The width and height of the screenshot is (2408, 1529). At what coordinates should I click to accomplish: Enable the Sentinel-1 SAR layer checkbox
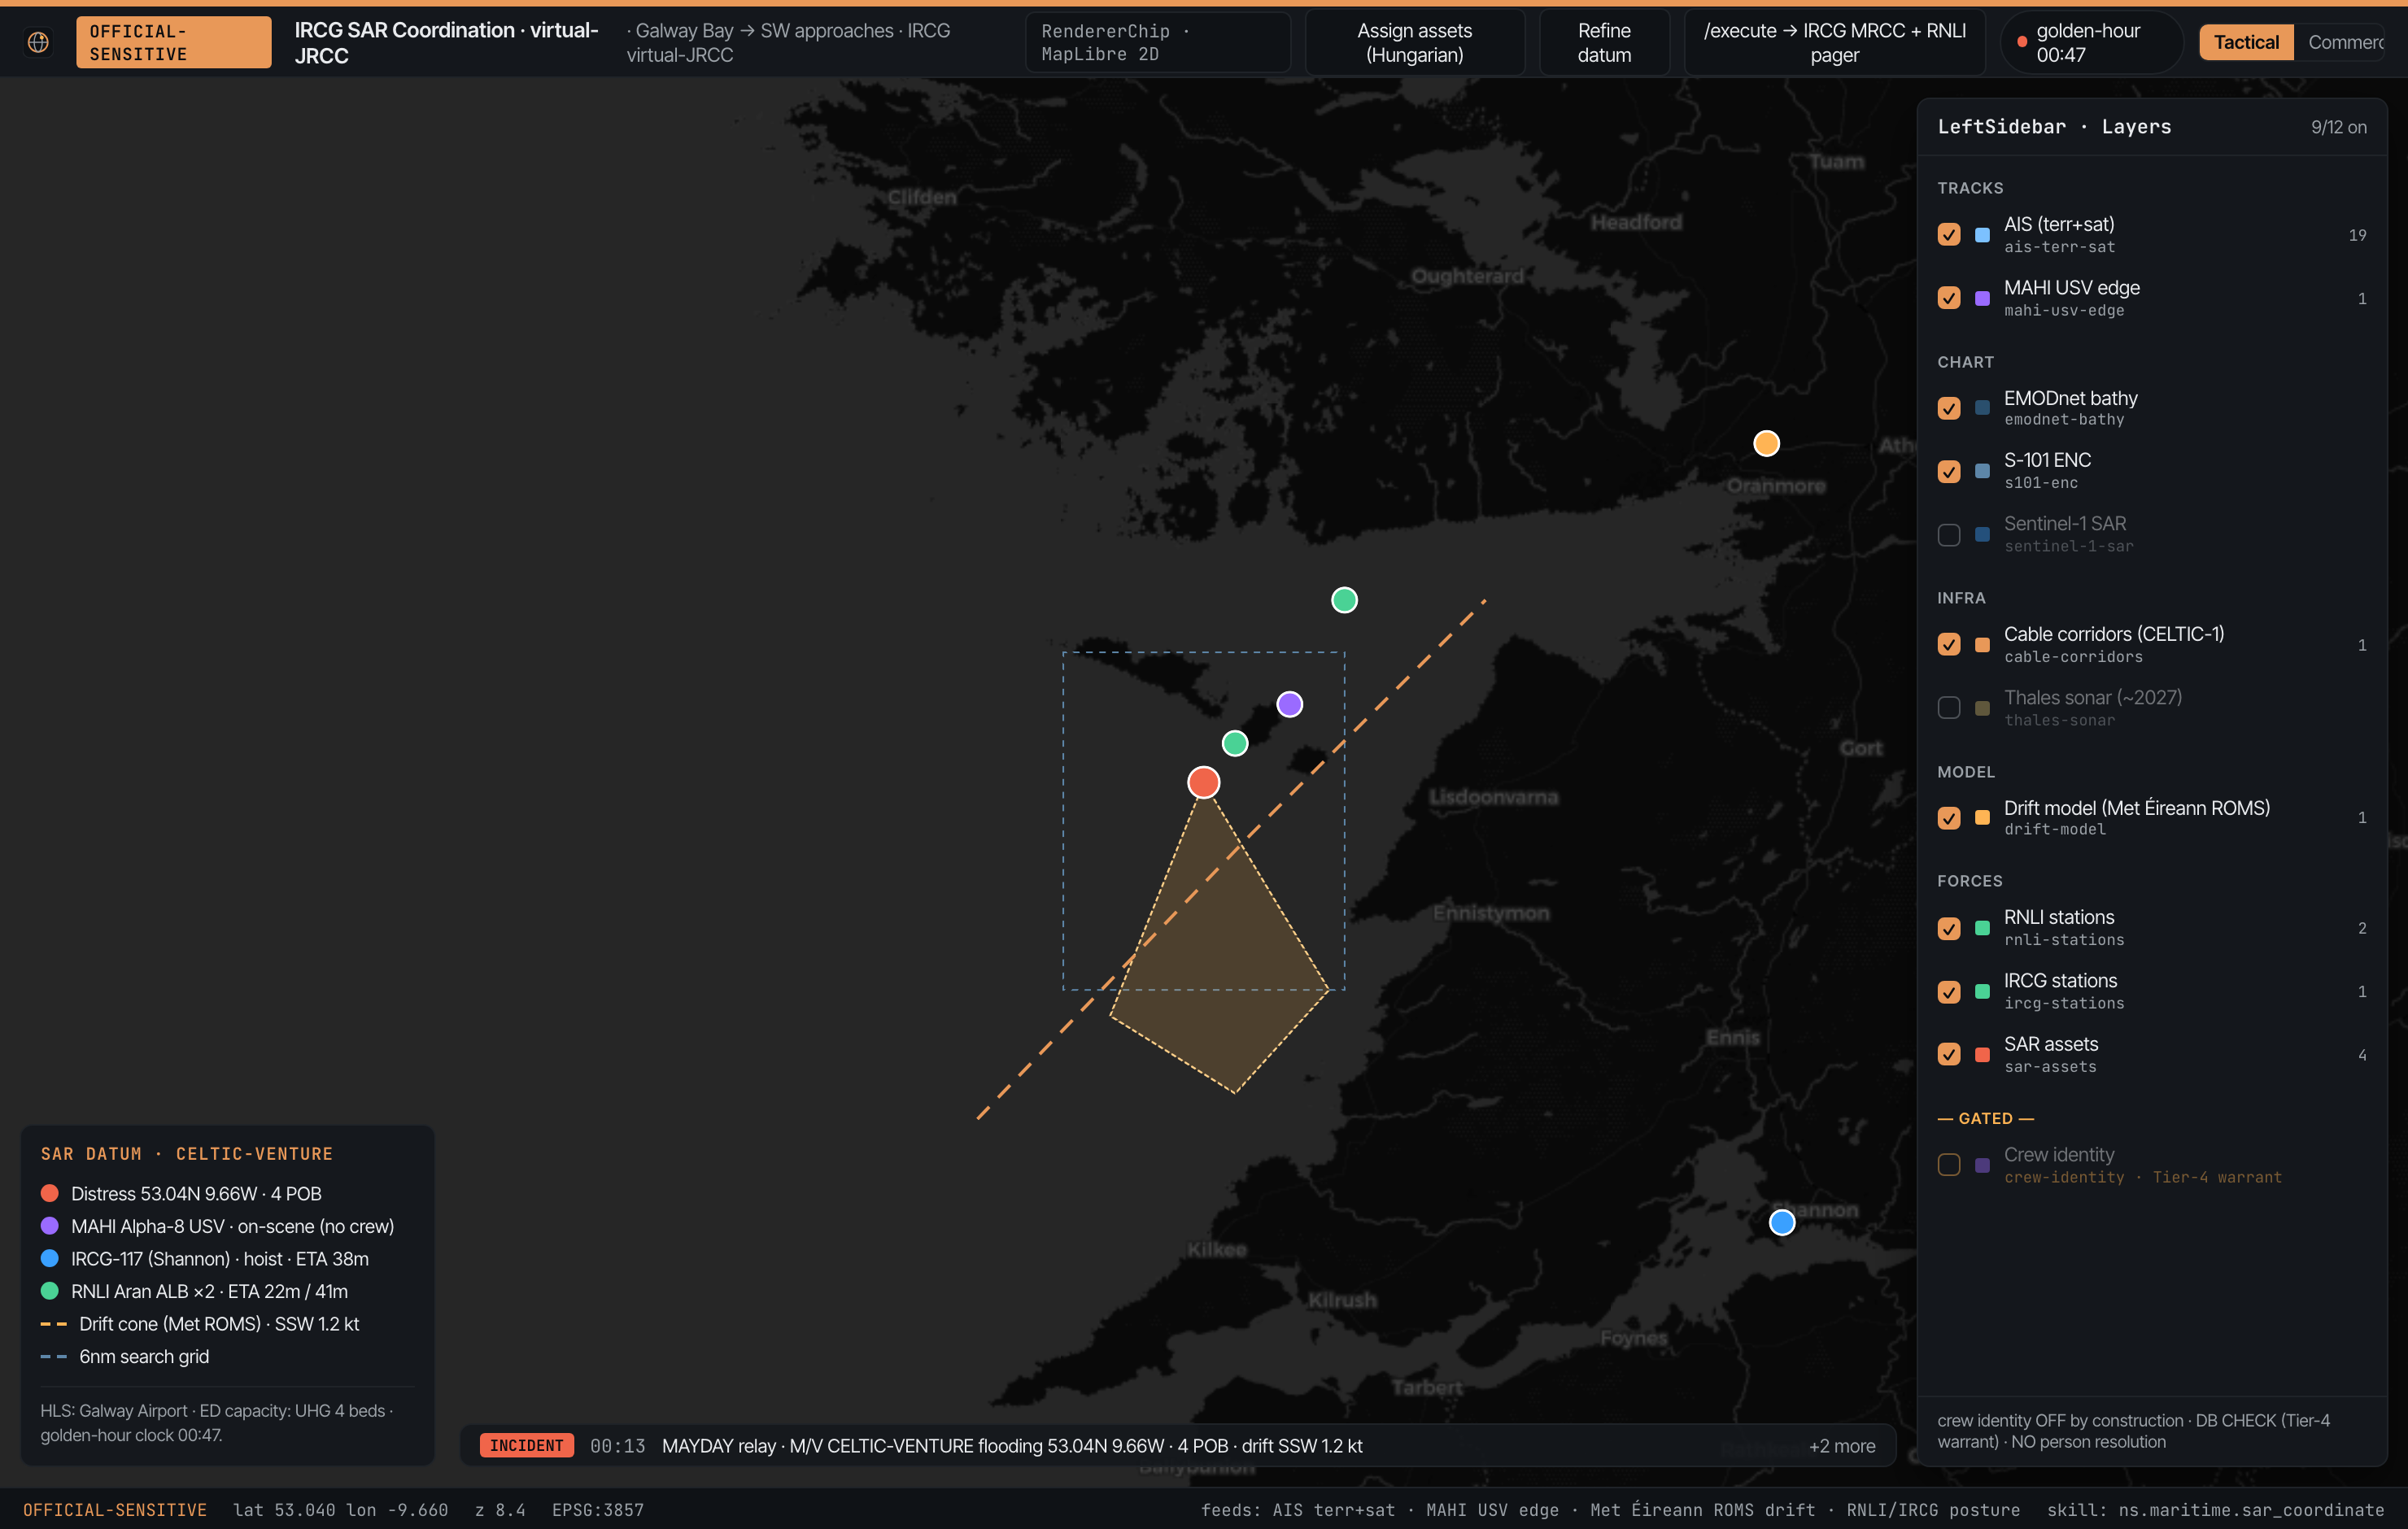click(x=1948, y=535)
